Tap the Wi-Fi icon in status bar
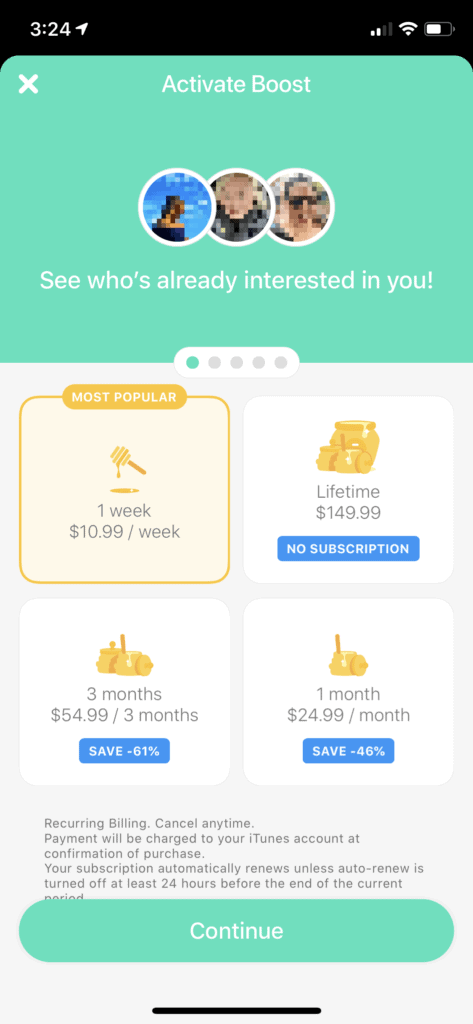The image size is (473, 1024). 408,29
